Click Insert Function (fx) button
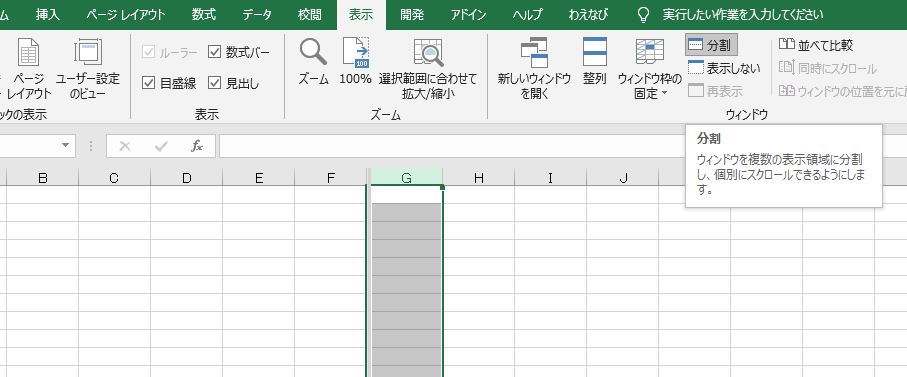This screenshot has height=377, width=907. pos(197,146)
